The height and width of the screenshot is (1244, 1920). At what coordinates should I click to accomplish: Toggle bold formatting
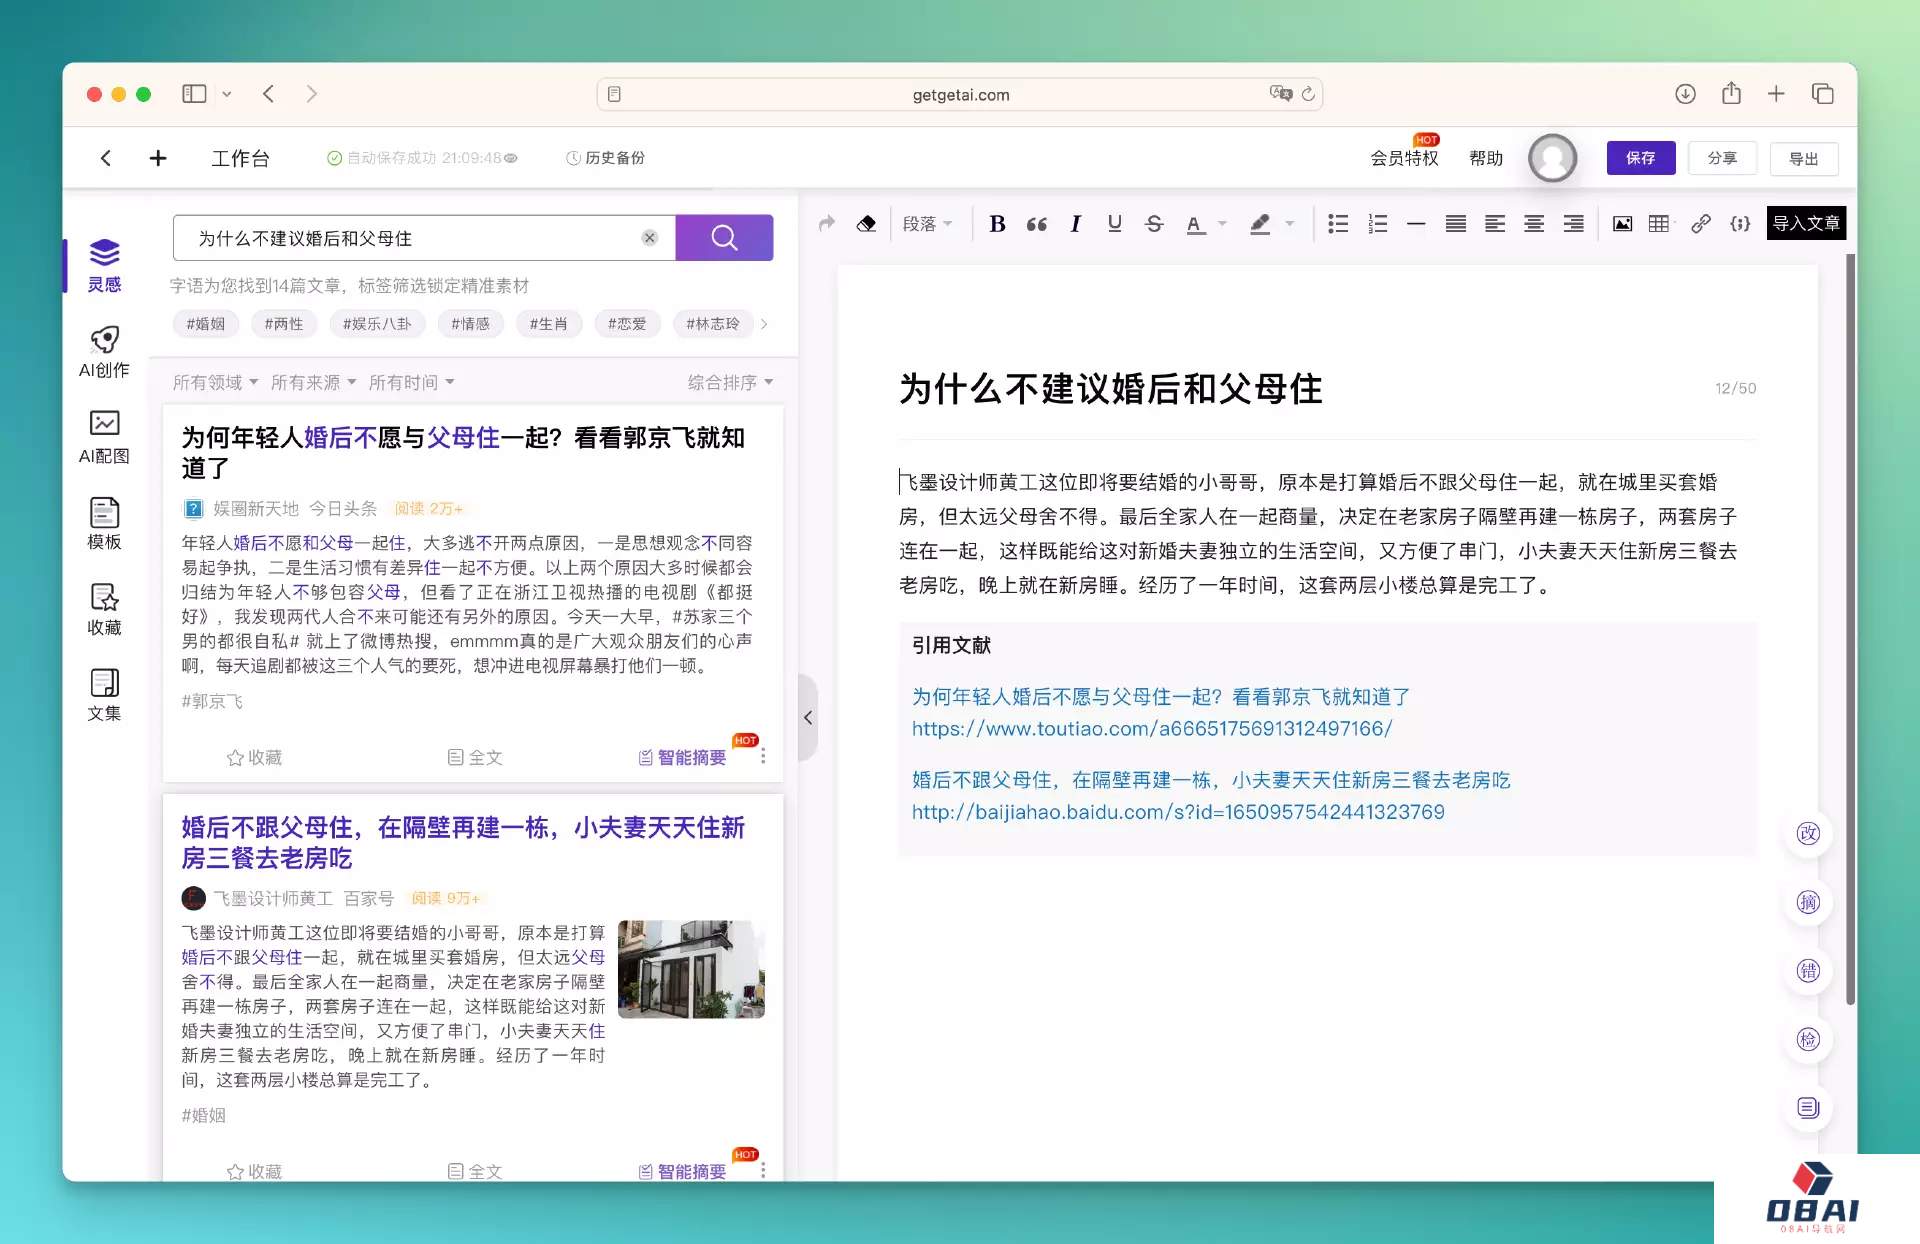click(x=997, y=224)
